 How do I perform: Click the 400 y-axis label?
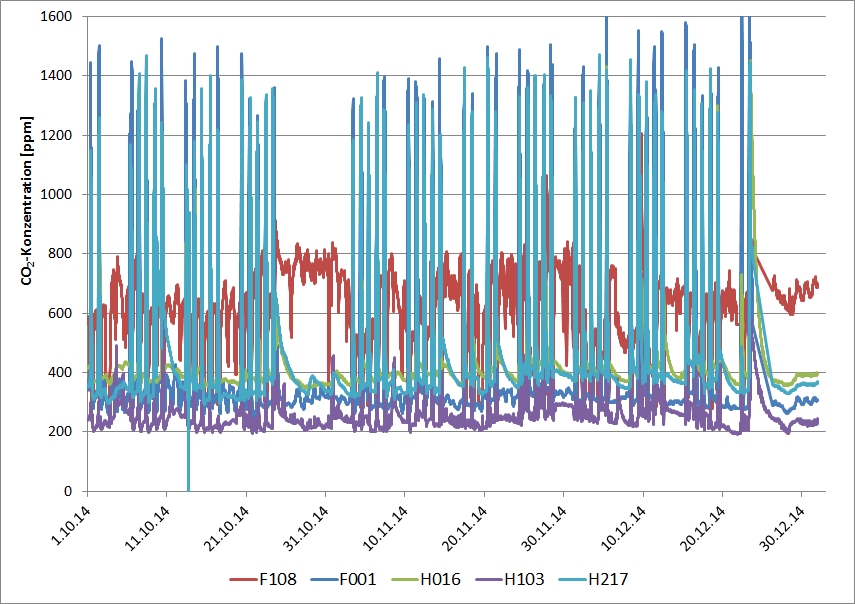tap(60, 372)
